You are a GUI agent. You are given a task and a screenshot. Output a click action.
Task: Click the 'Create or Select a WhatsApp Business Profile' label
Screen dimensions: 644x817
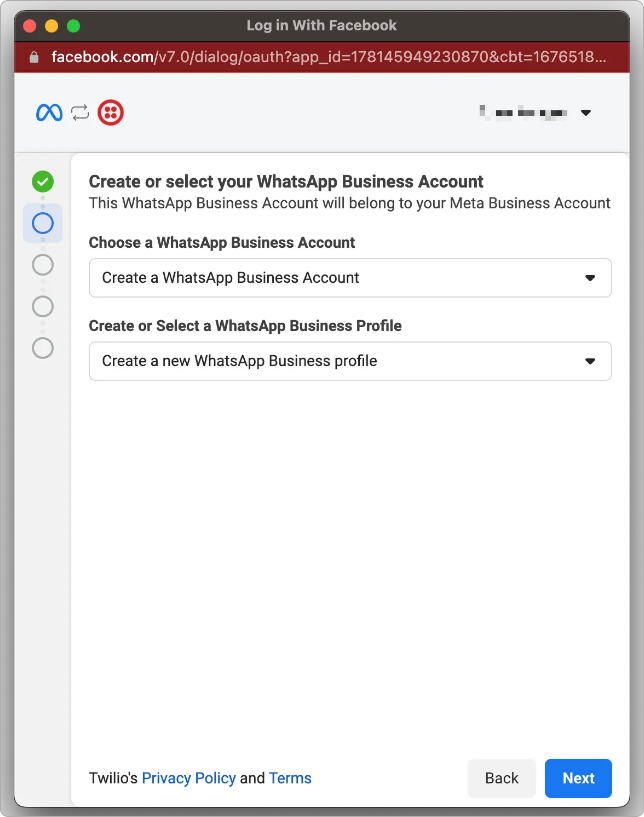click(245, 326)
